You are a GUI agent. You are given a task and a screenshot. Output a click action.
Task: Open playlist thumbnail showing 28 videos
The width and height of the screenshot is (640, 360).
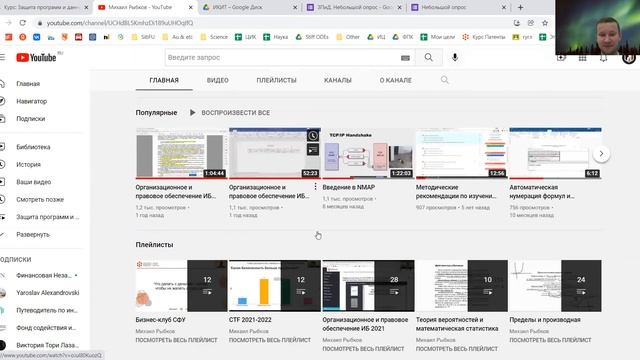pyautogui.click(x=368, y=286)
